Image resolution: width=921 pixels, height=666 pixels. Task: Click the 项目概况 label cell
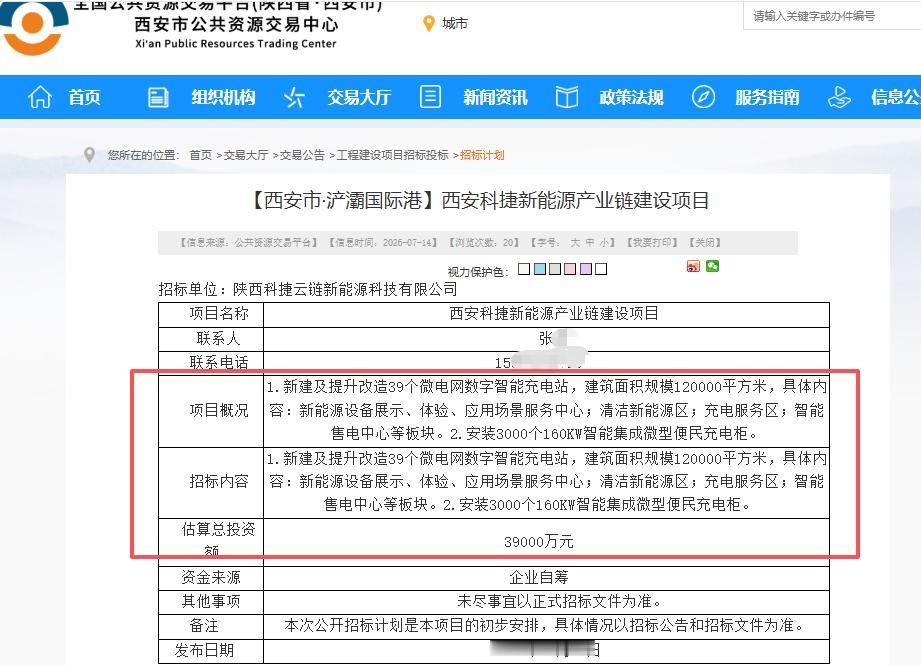(211, 411)
